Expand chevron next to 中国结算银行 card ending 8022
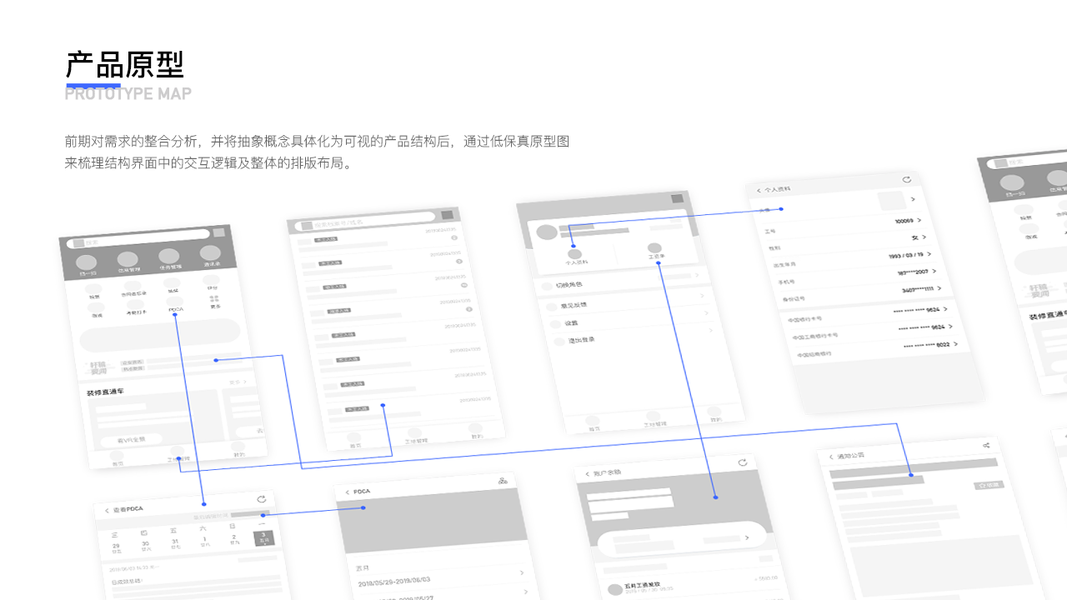 (x=955, y=344)
